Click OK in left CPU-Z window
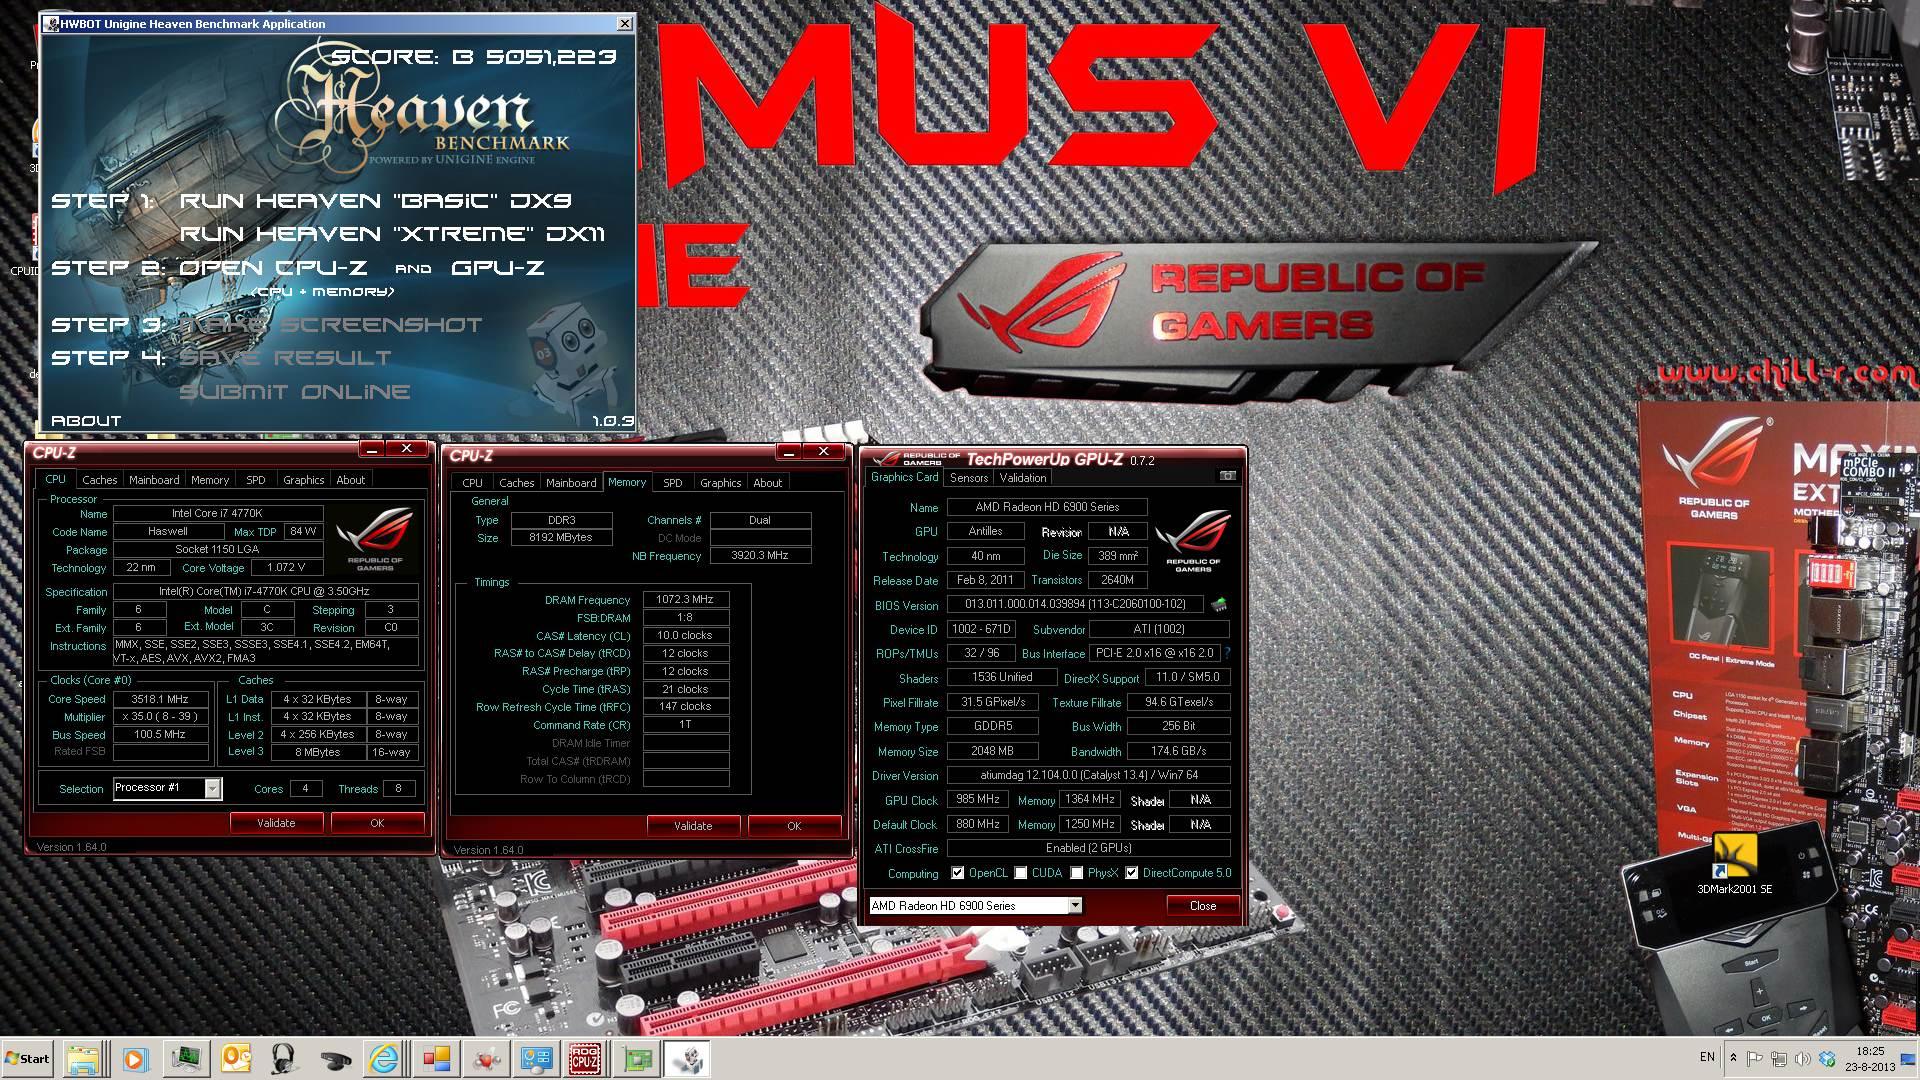Image resolution: width=1920 pixels, height=1080 pixels. (377, 823)
